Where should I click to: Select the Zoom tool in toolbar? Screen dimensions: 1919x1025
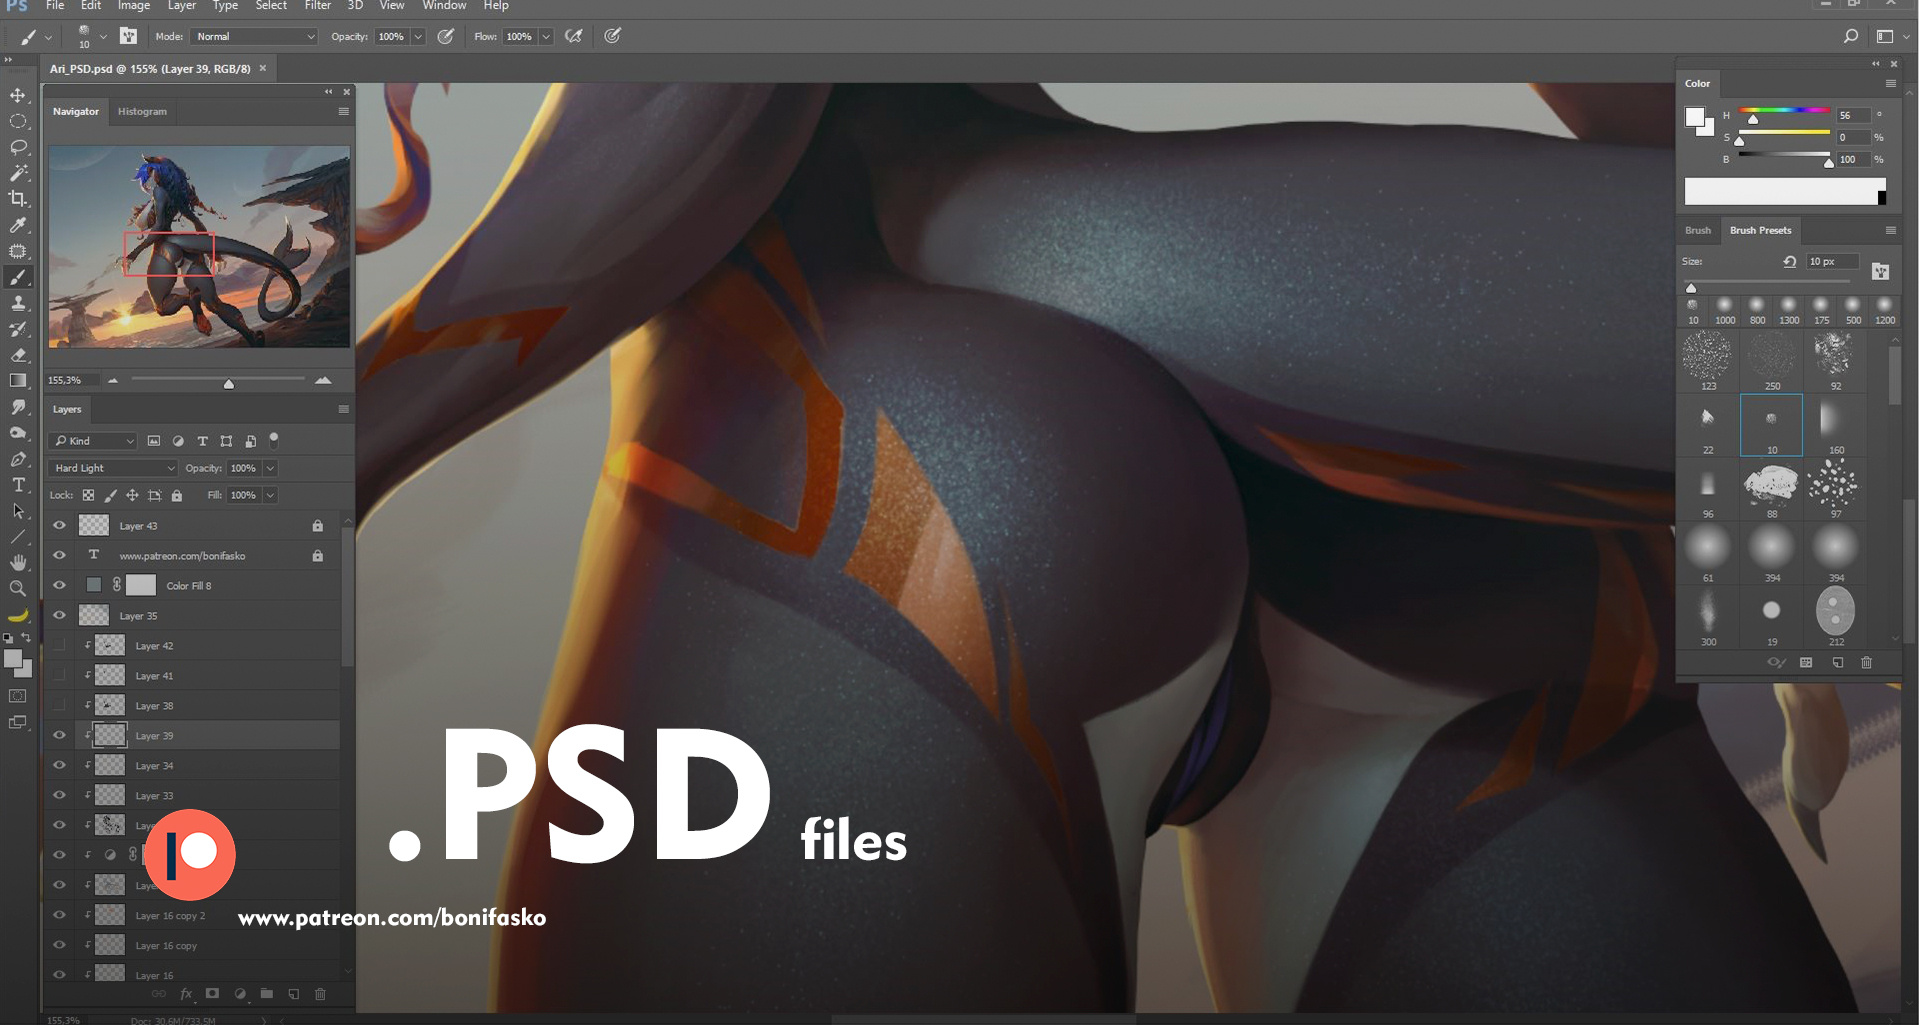click(x=18, y=589)
